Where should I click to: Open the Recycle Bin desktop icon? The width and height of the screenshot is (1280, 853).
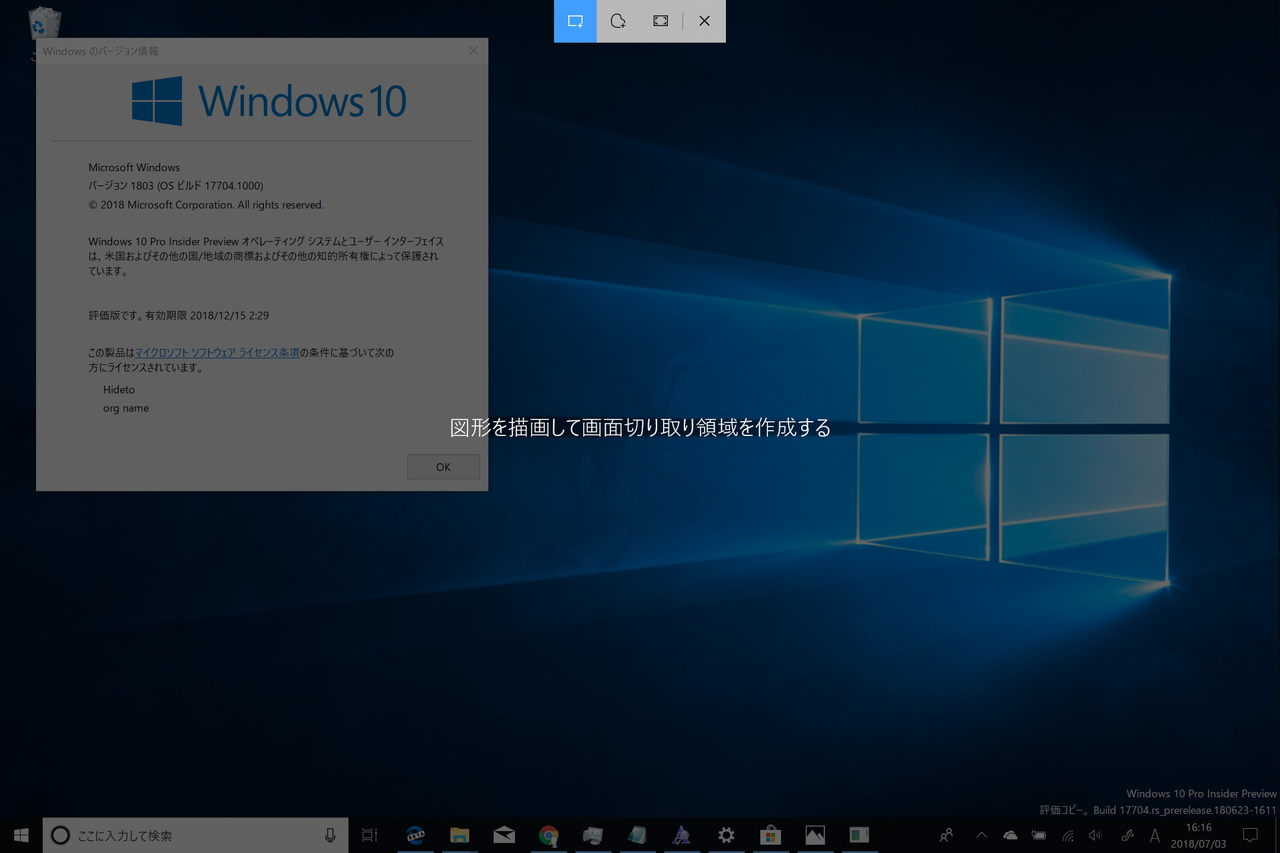tap(45, 25)
